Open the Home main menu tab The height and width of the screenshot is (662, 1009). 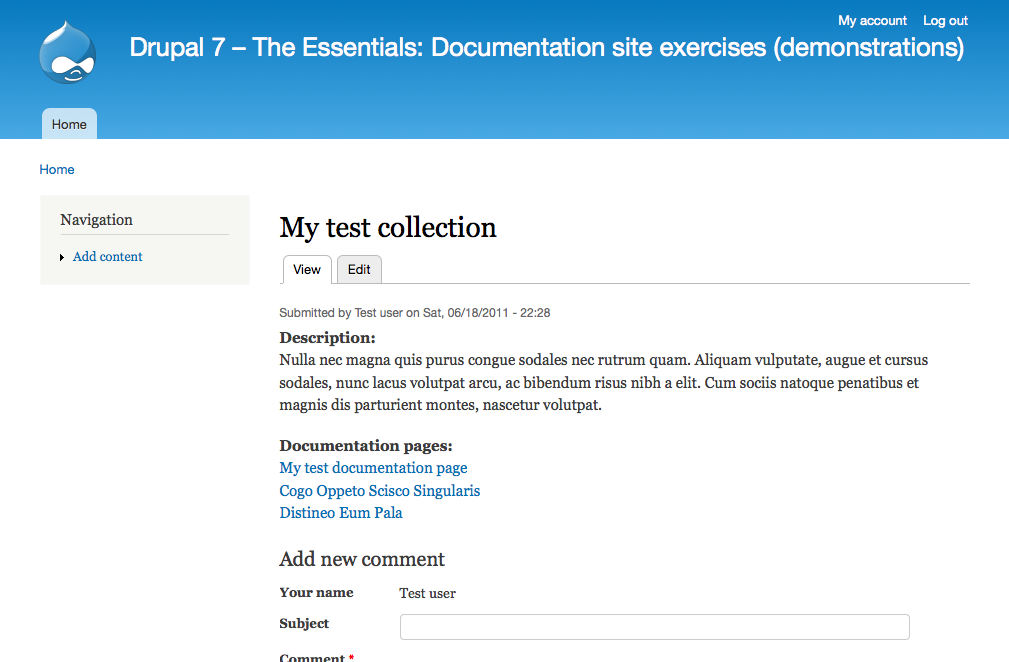[x=69, y=124]
